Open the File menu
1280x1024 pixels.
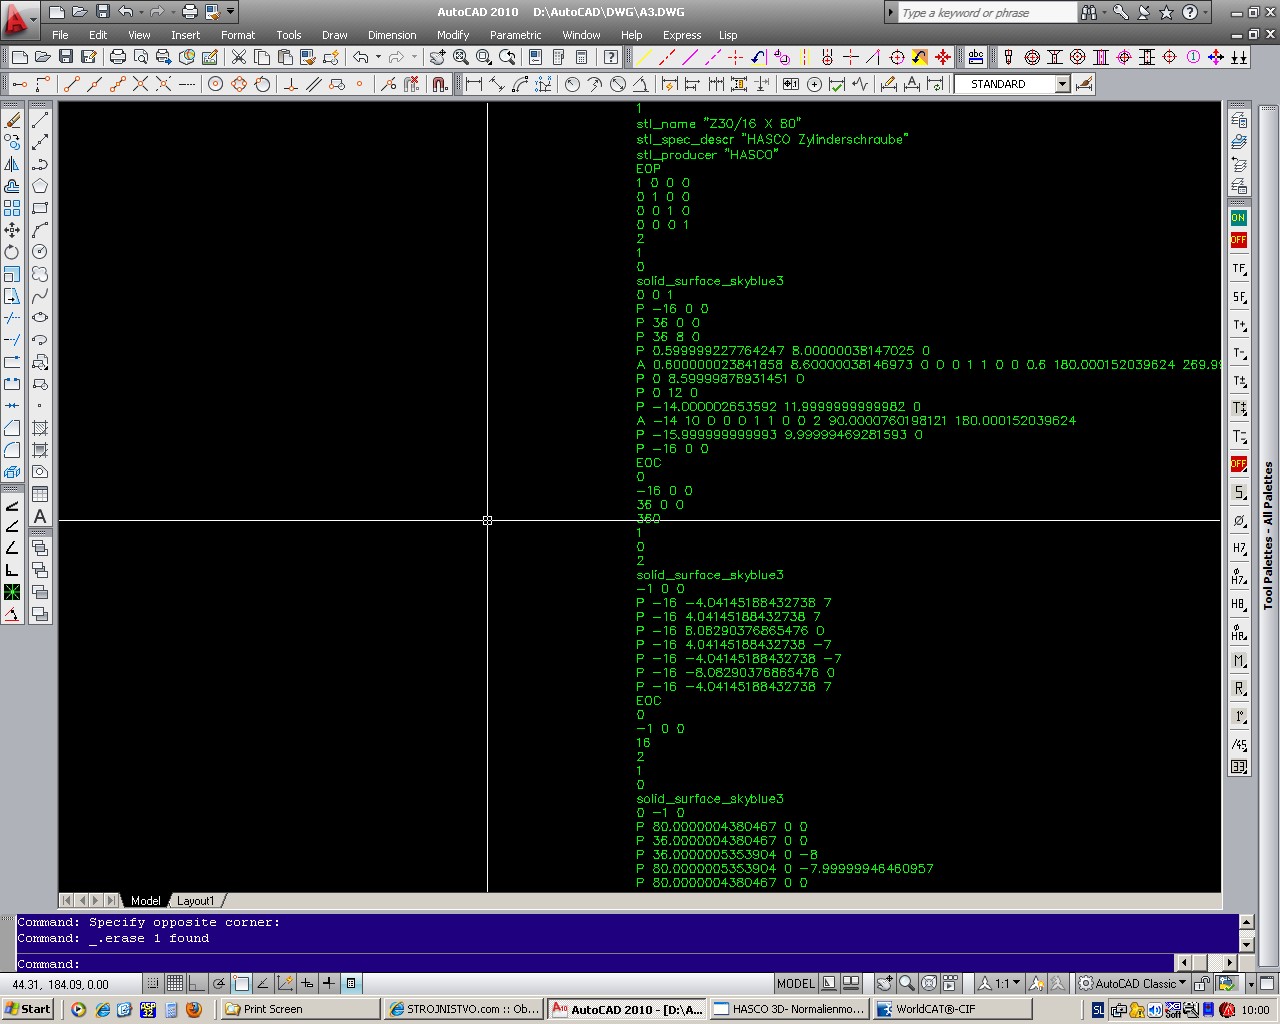(60, 35)
